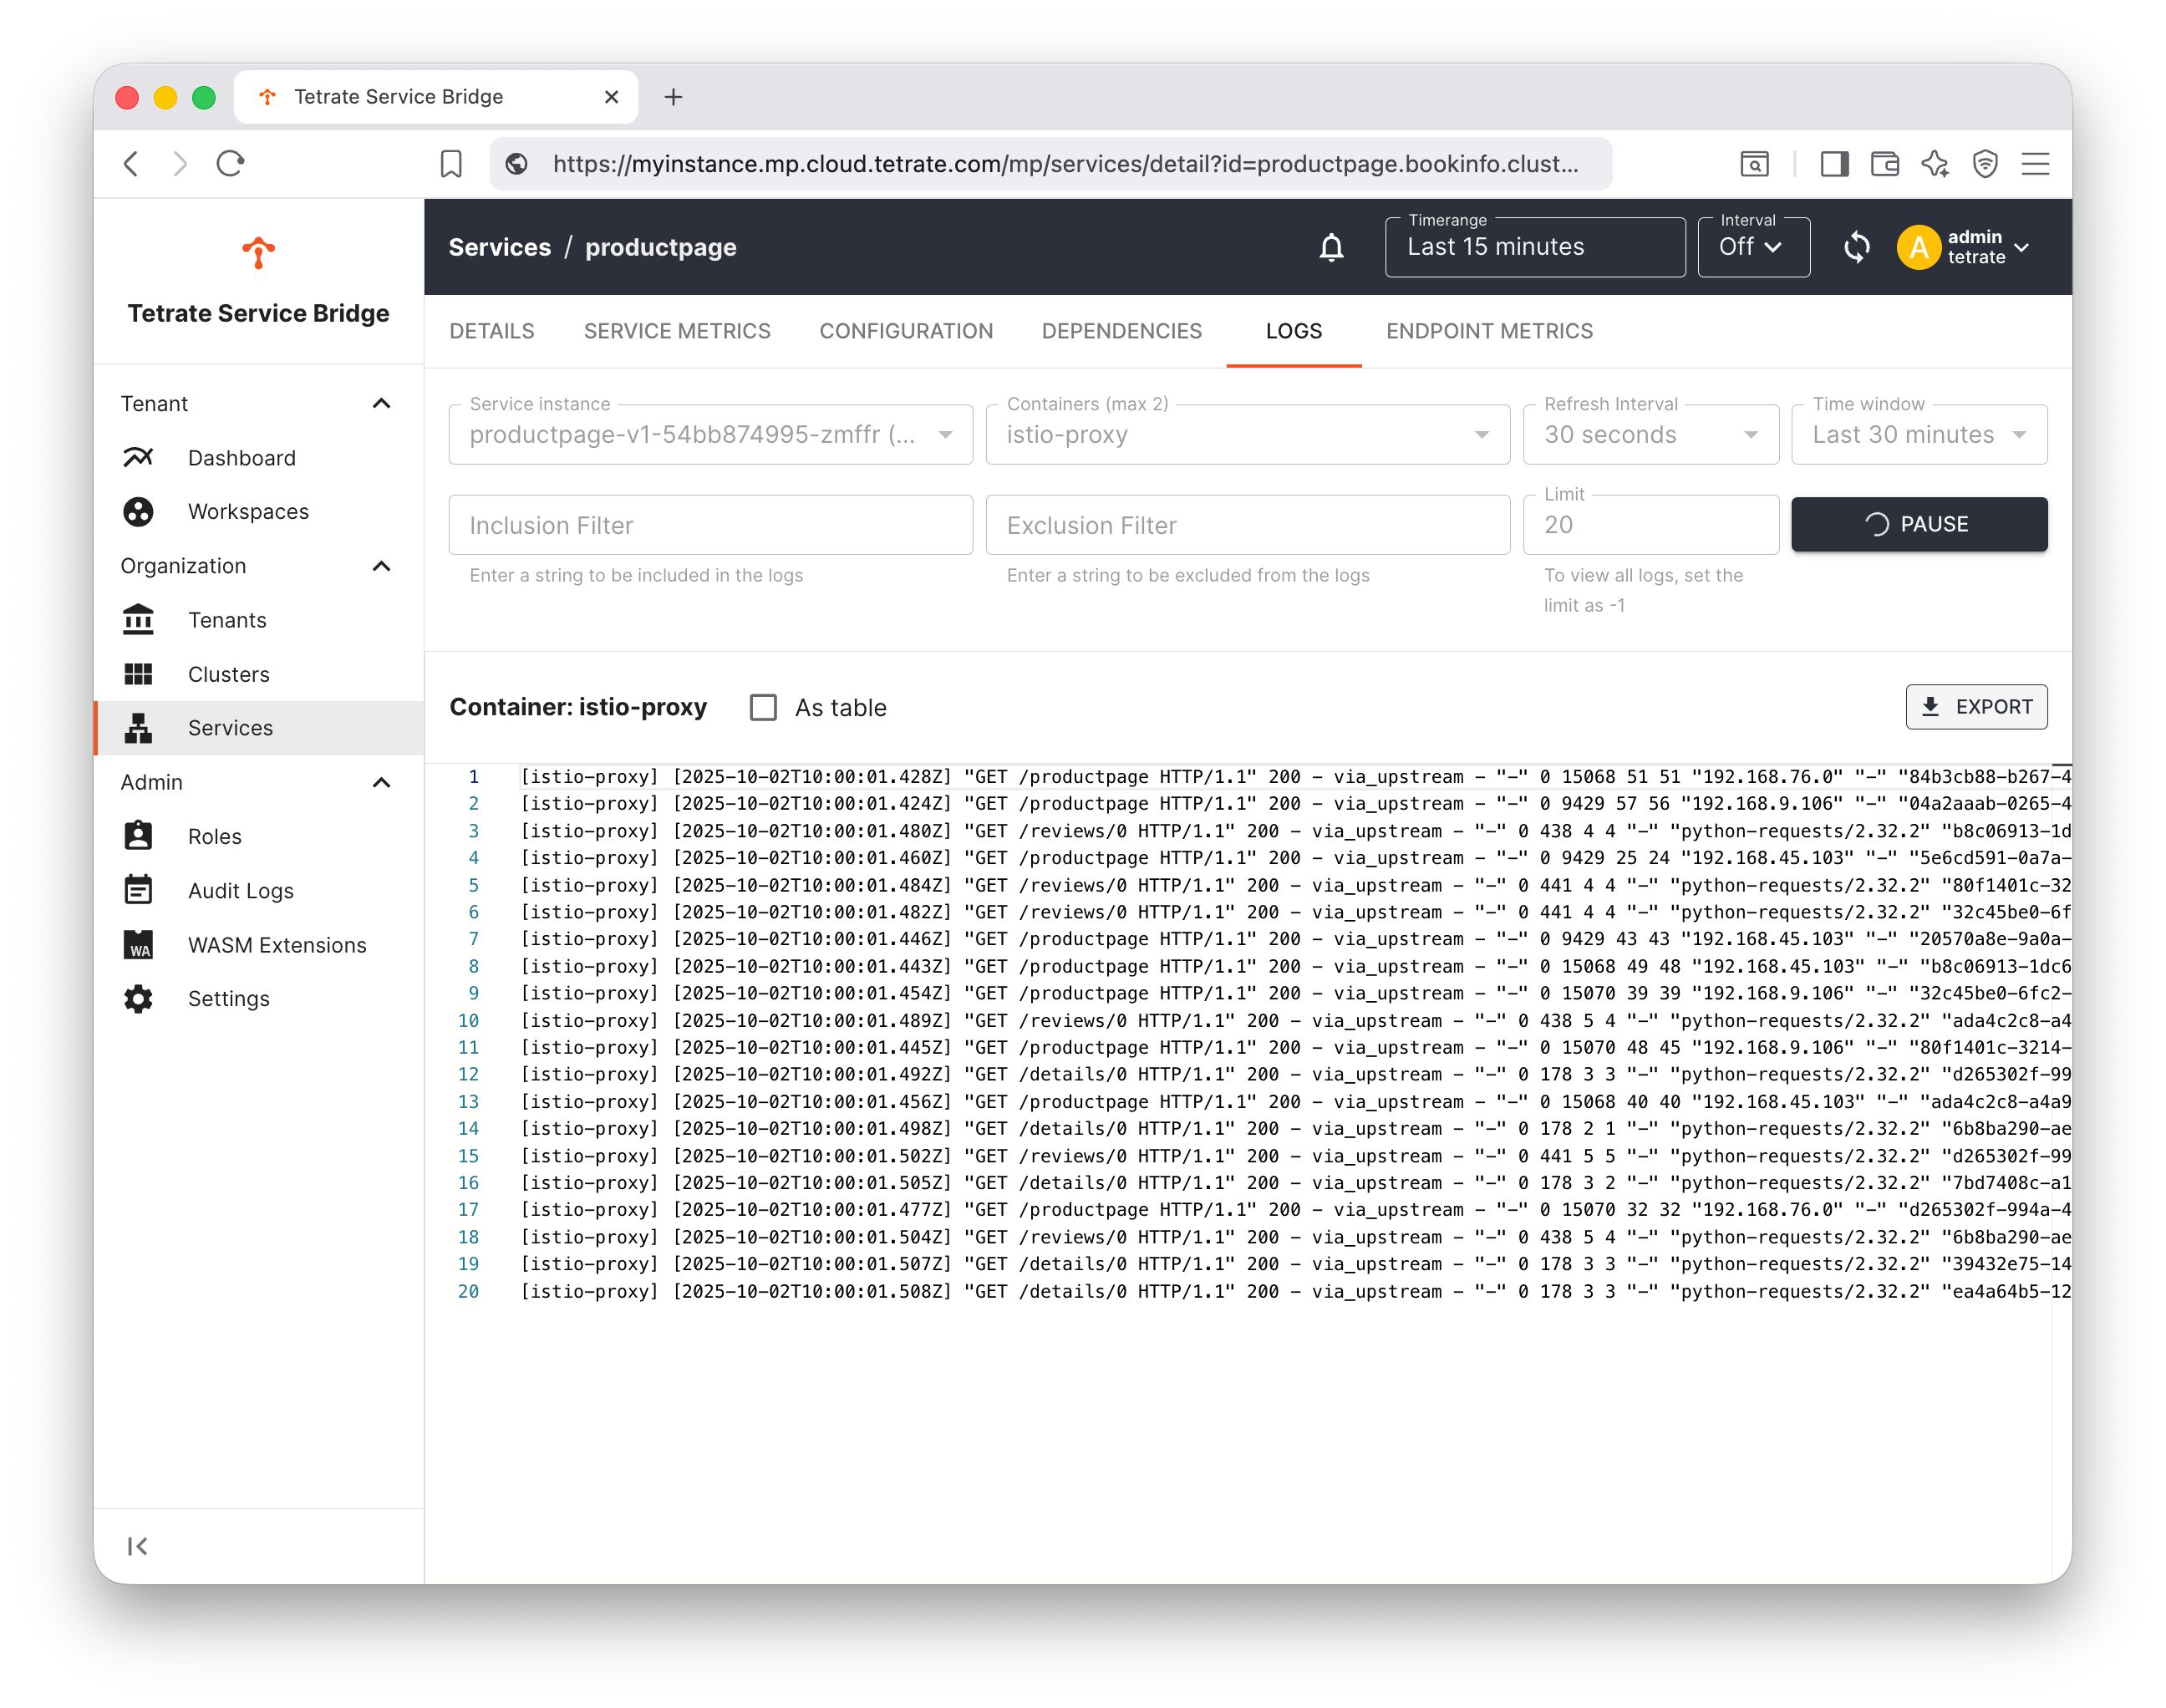
Task: Switch to the Dependencies tab
Action: [x=1121, y=331]
